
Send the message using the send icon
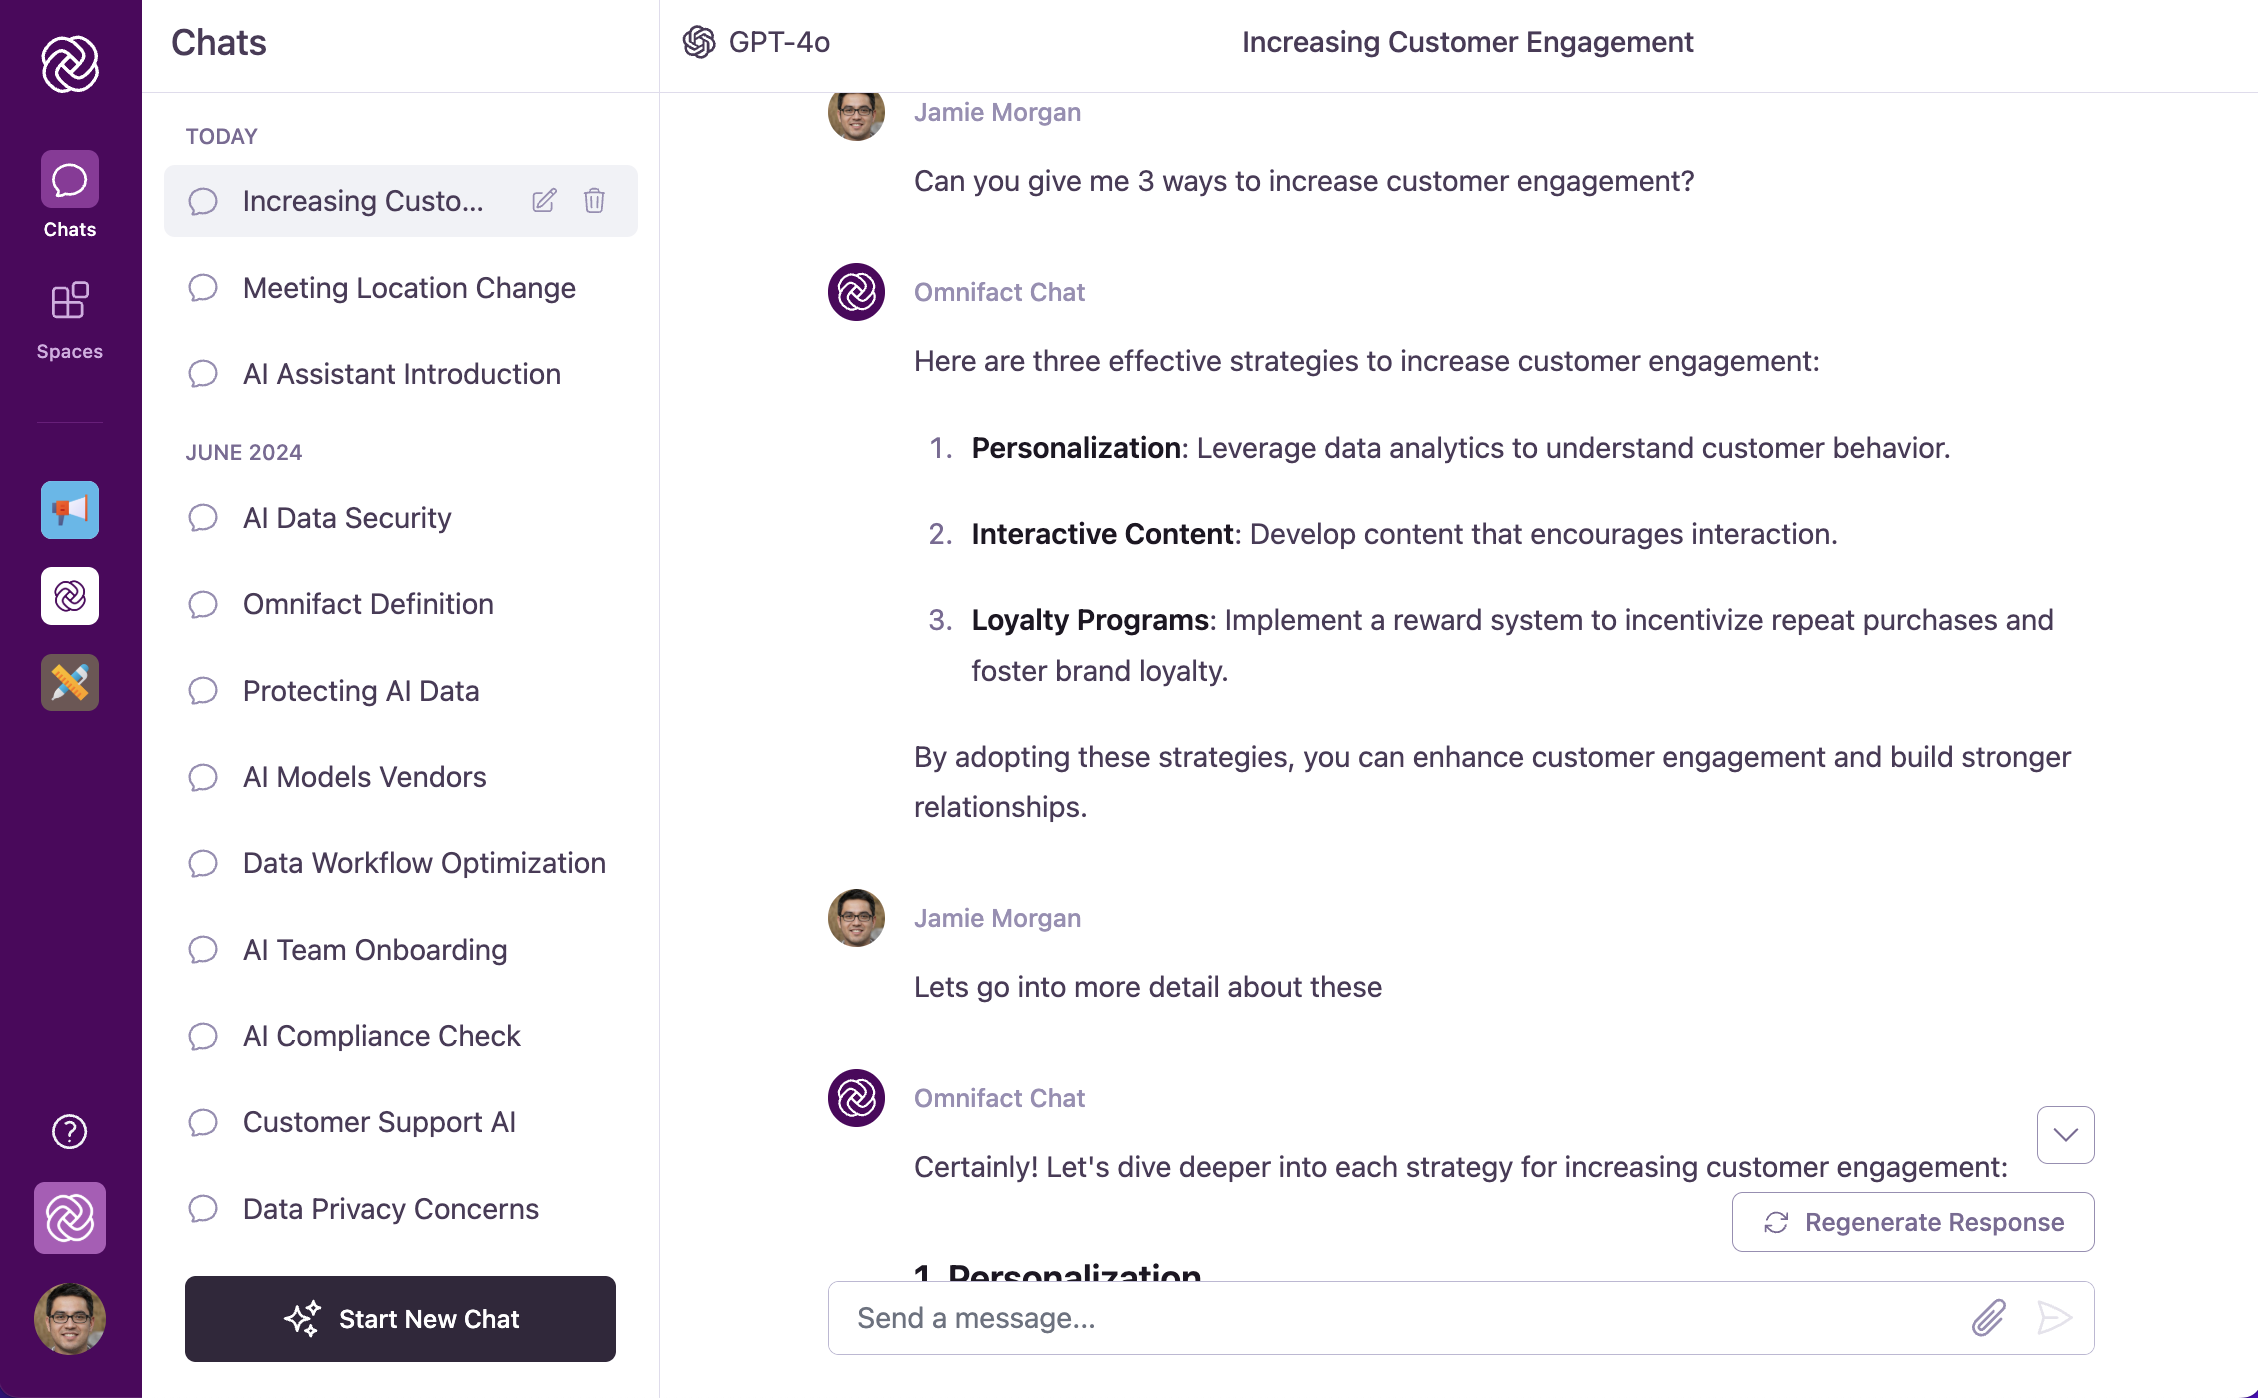pyautogui.click(x=2055, y=1318)
